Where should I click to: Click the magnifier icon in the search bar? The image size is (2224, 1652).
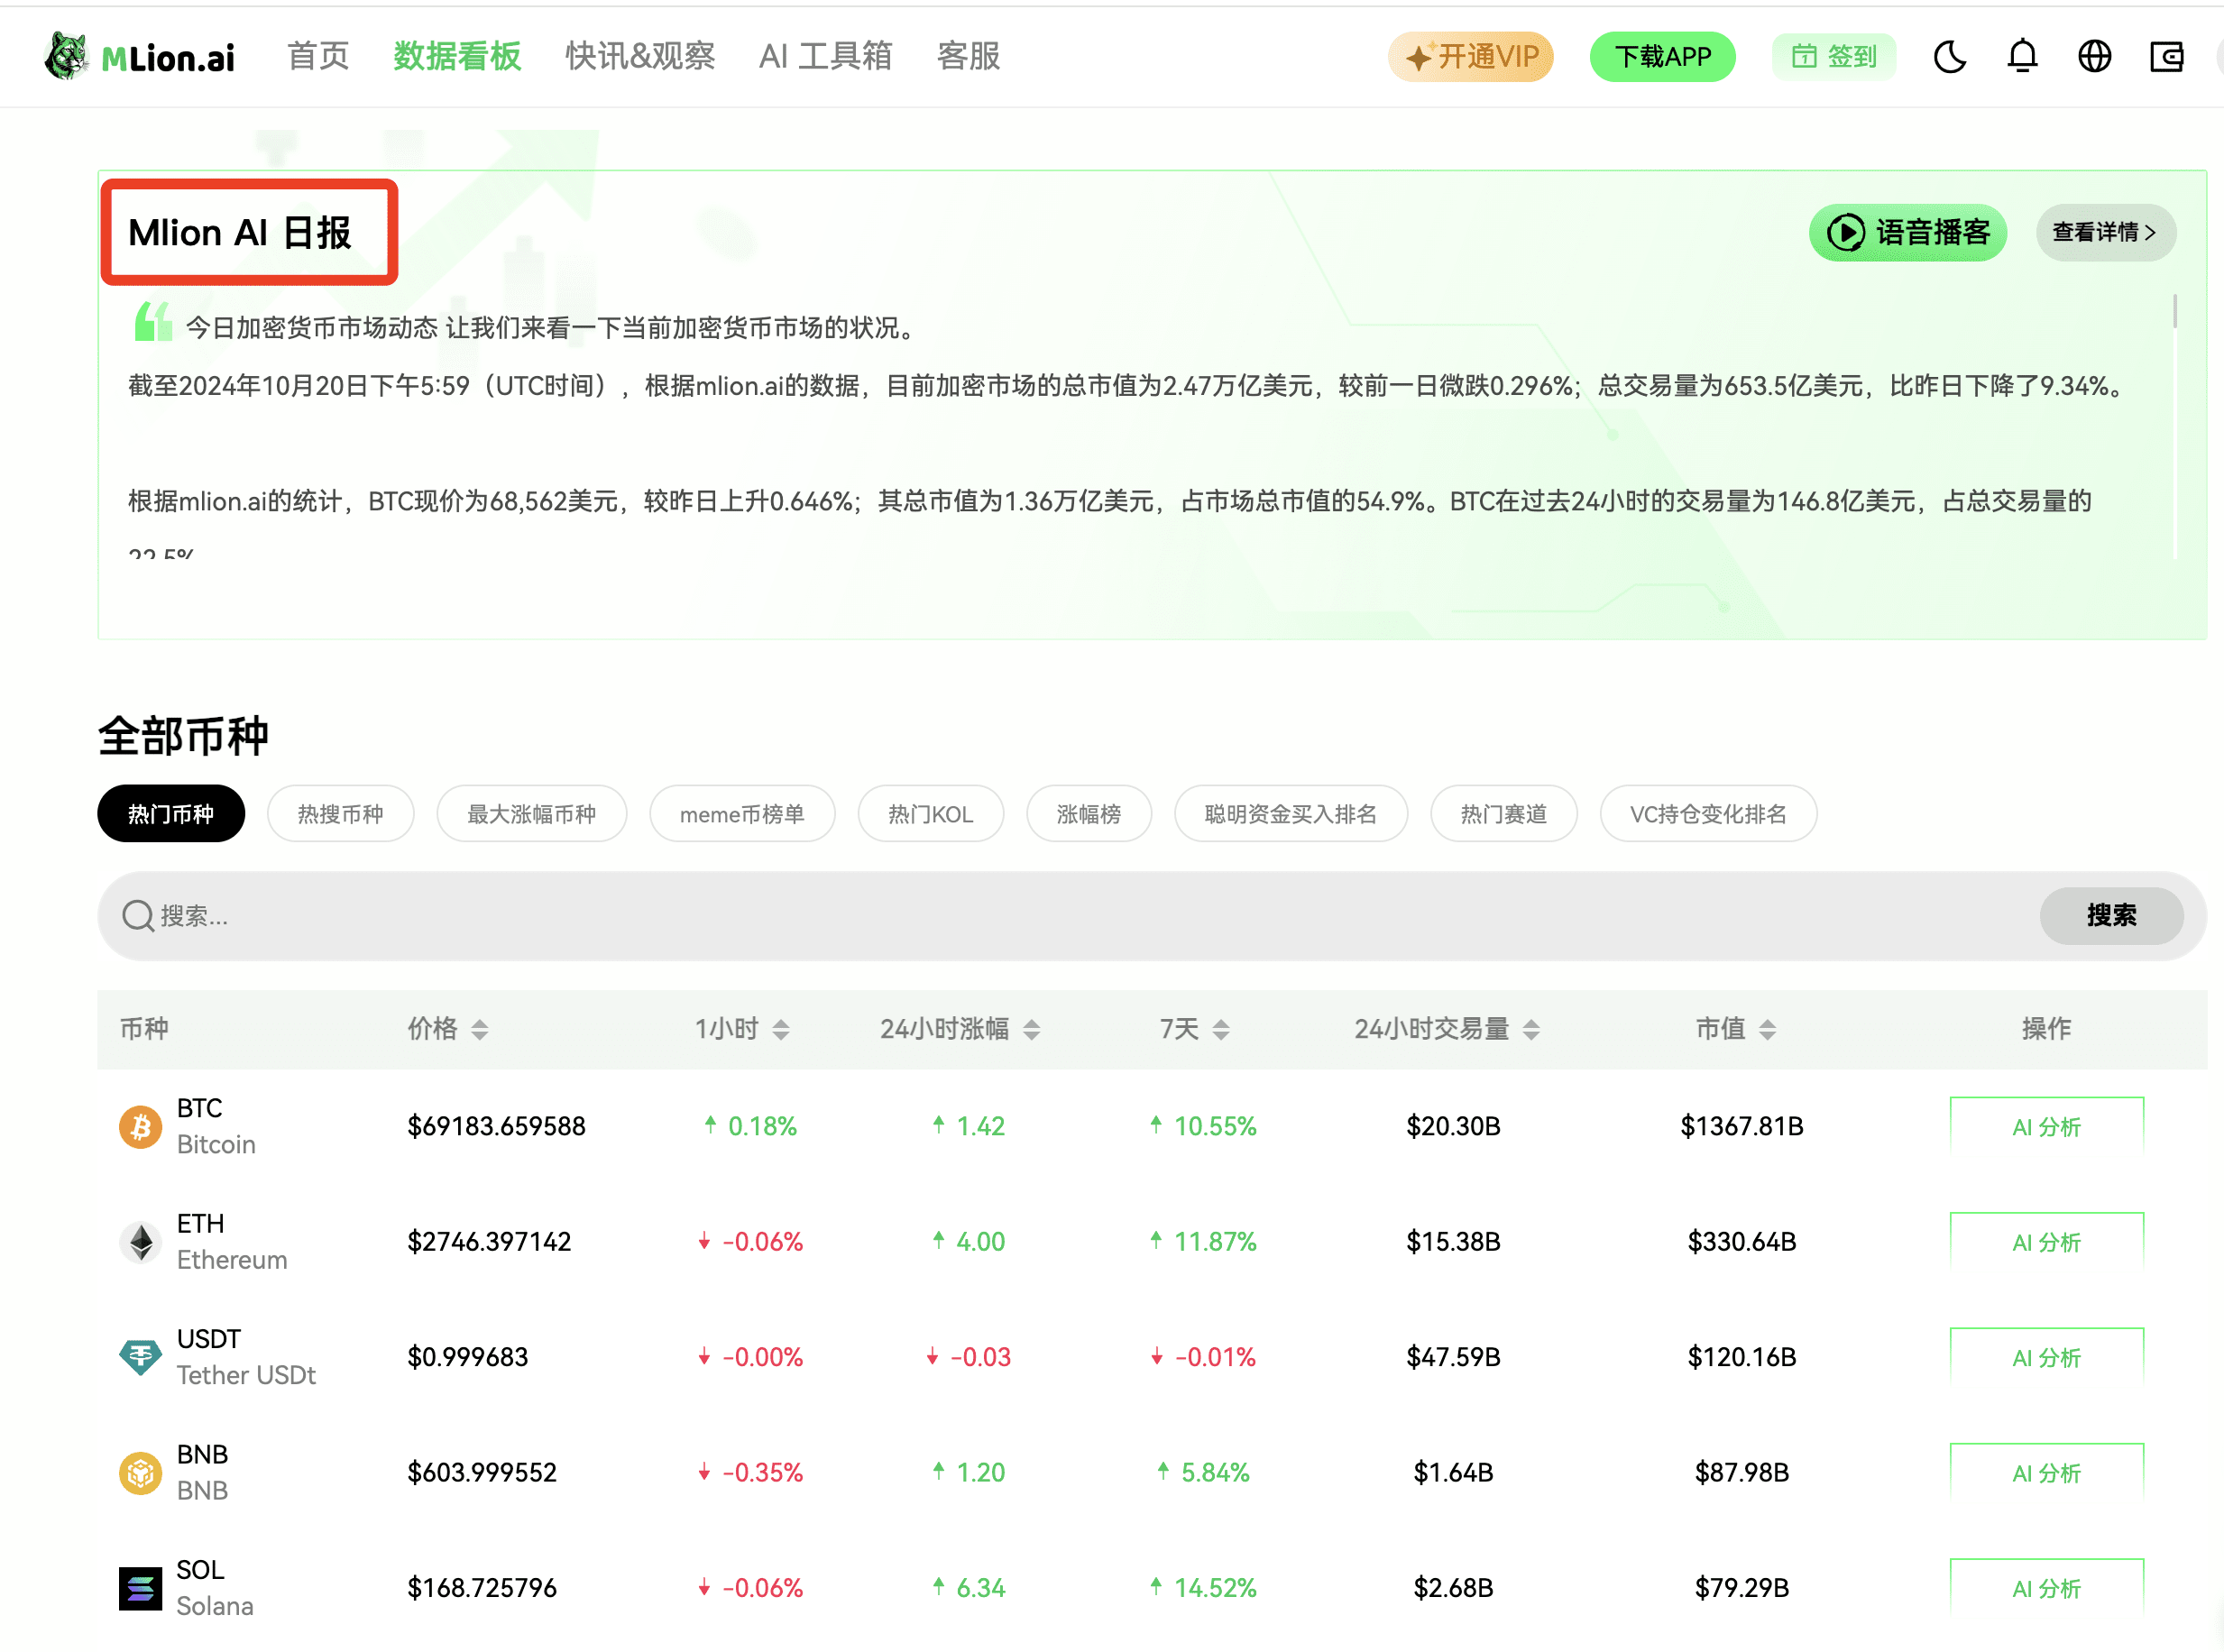[x=137, y=915]
